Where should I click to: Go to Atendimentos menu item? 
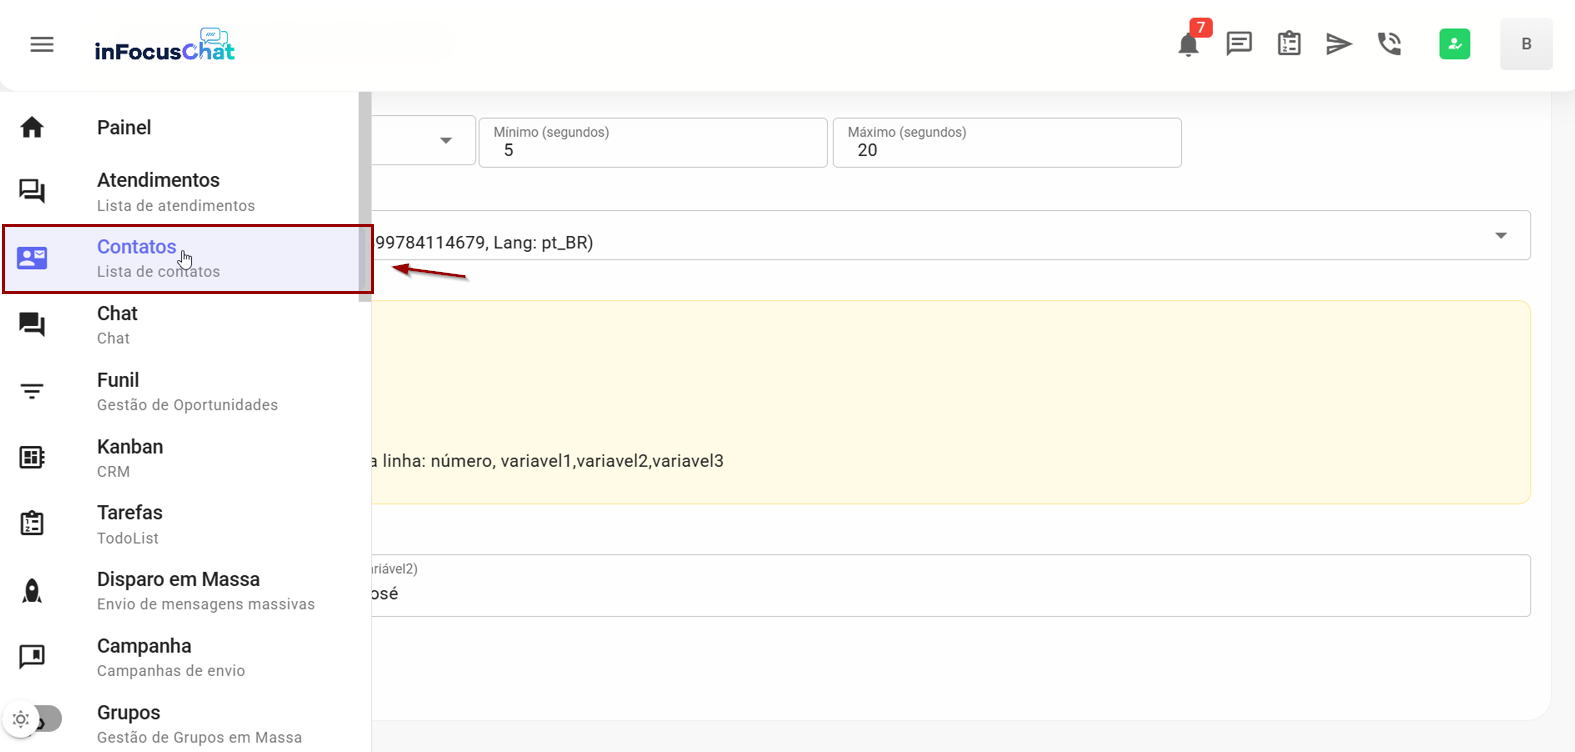[x=158, y=191]
